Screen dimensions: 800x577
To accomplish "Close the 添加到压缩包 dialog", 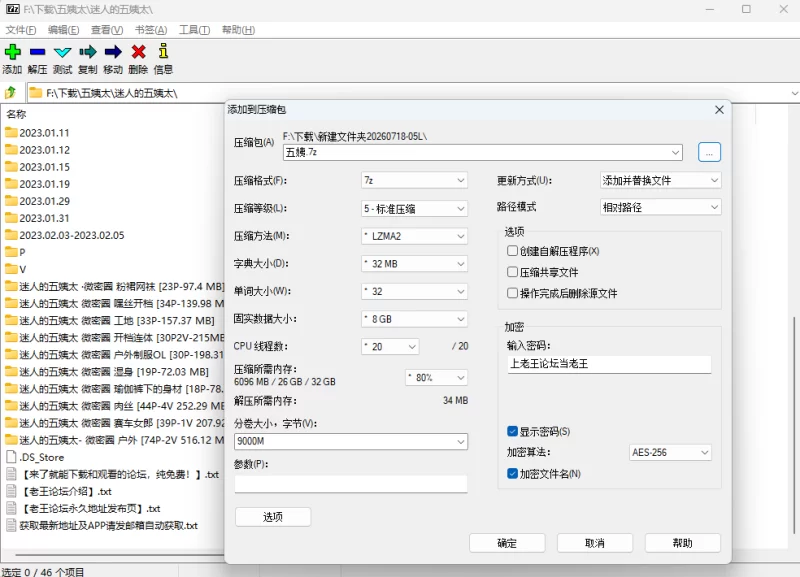I will [x=719, y=110].
